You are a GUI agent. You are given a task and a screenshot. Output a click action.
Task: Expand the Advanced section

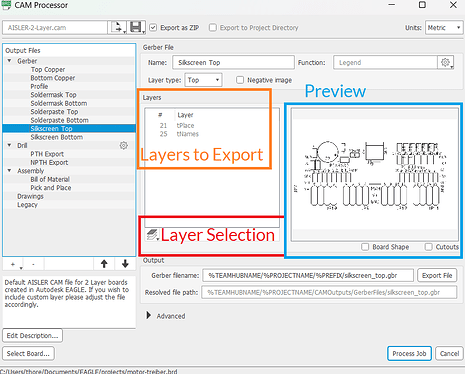(x=149, y=315)
